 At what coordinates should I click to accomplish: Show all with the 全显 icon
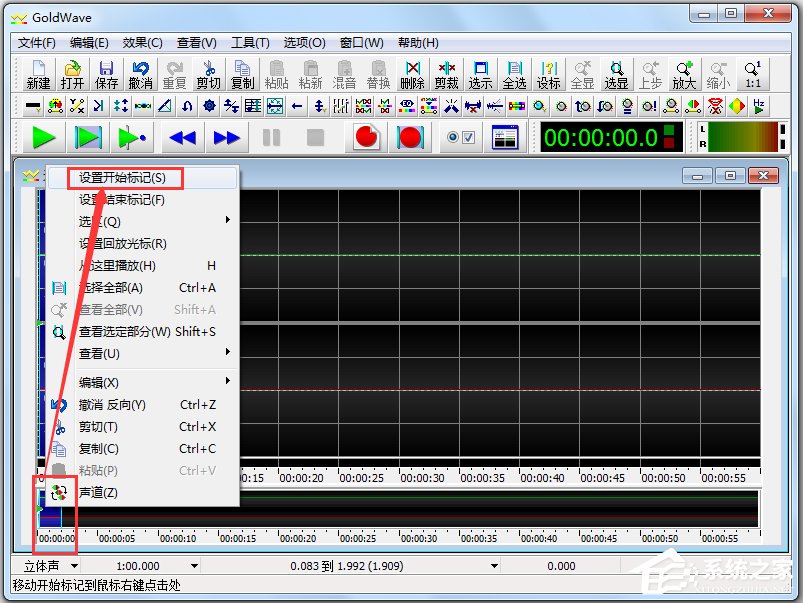click(x=582, y=75)
